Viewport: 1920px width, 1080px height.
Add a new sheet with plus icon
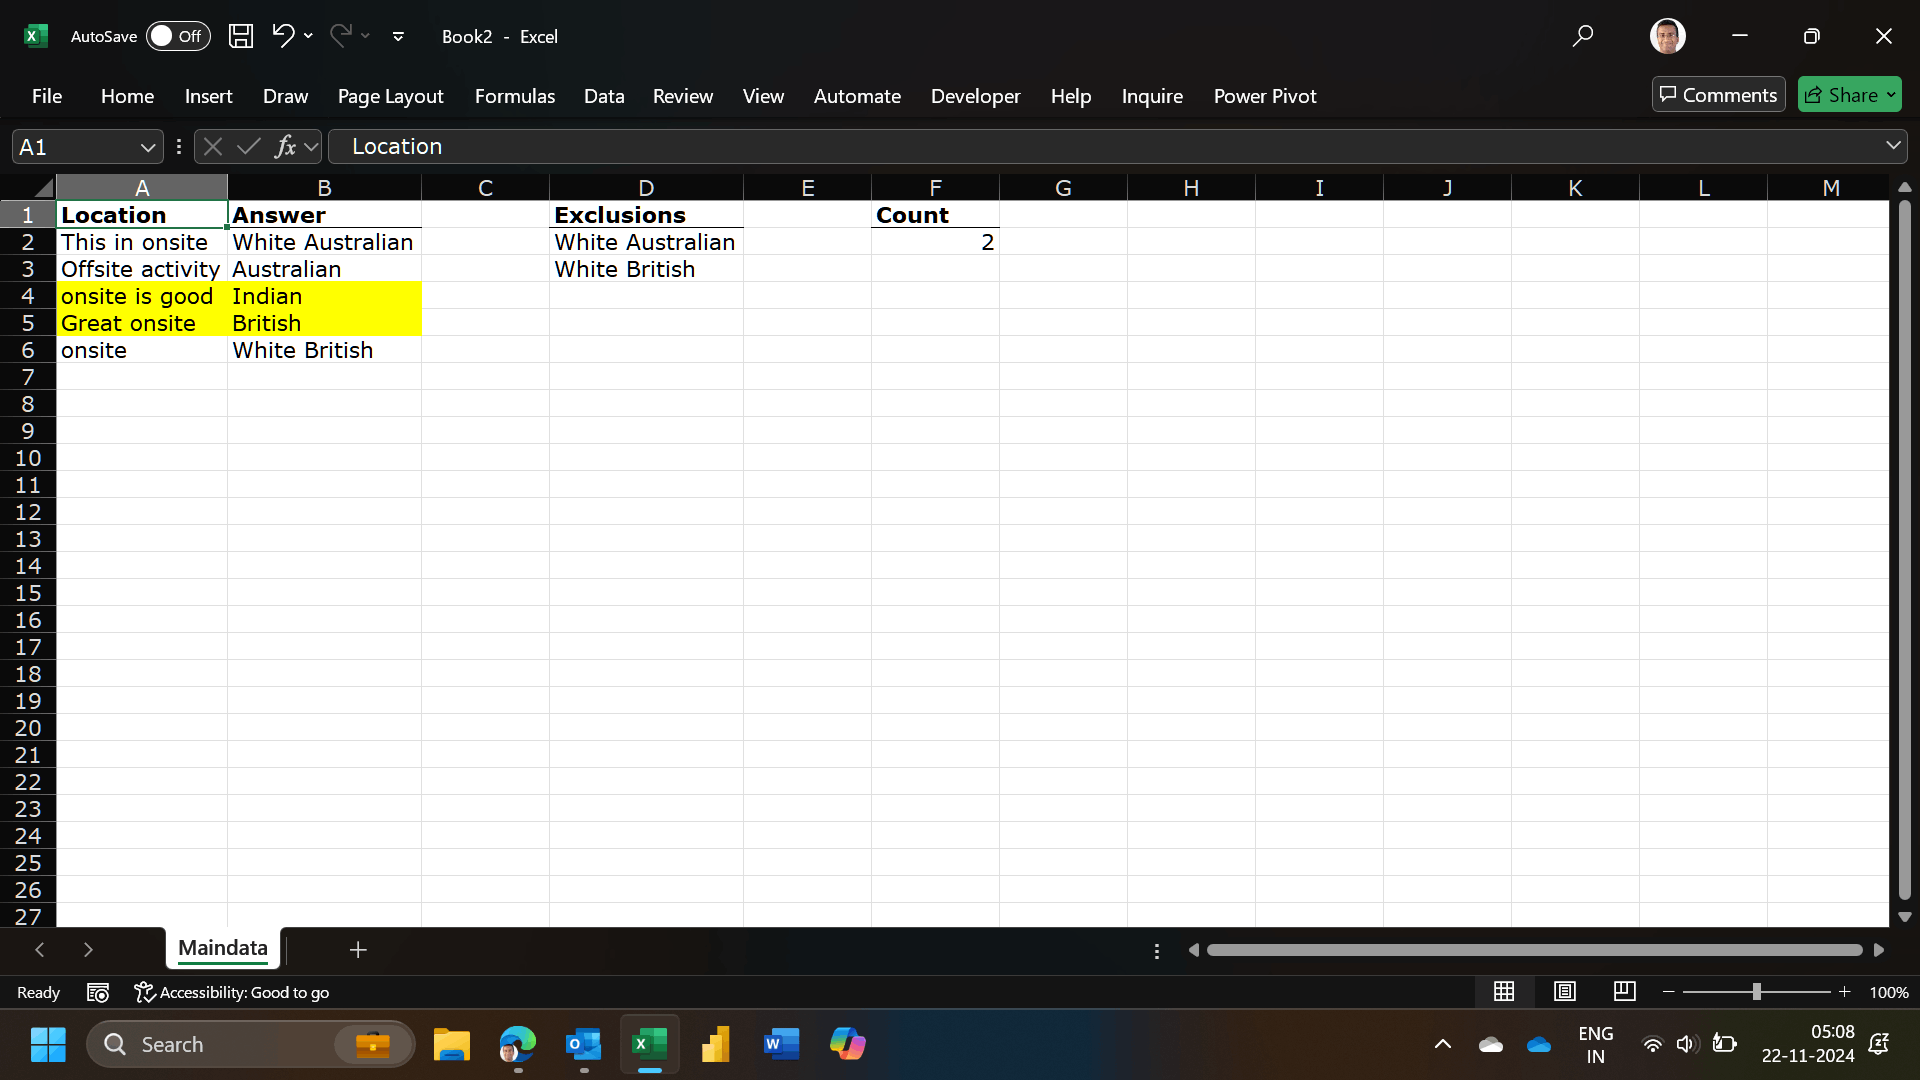(358, 949)
